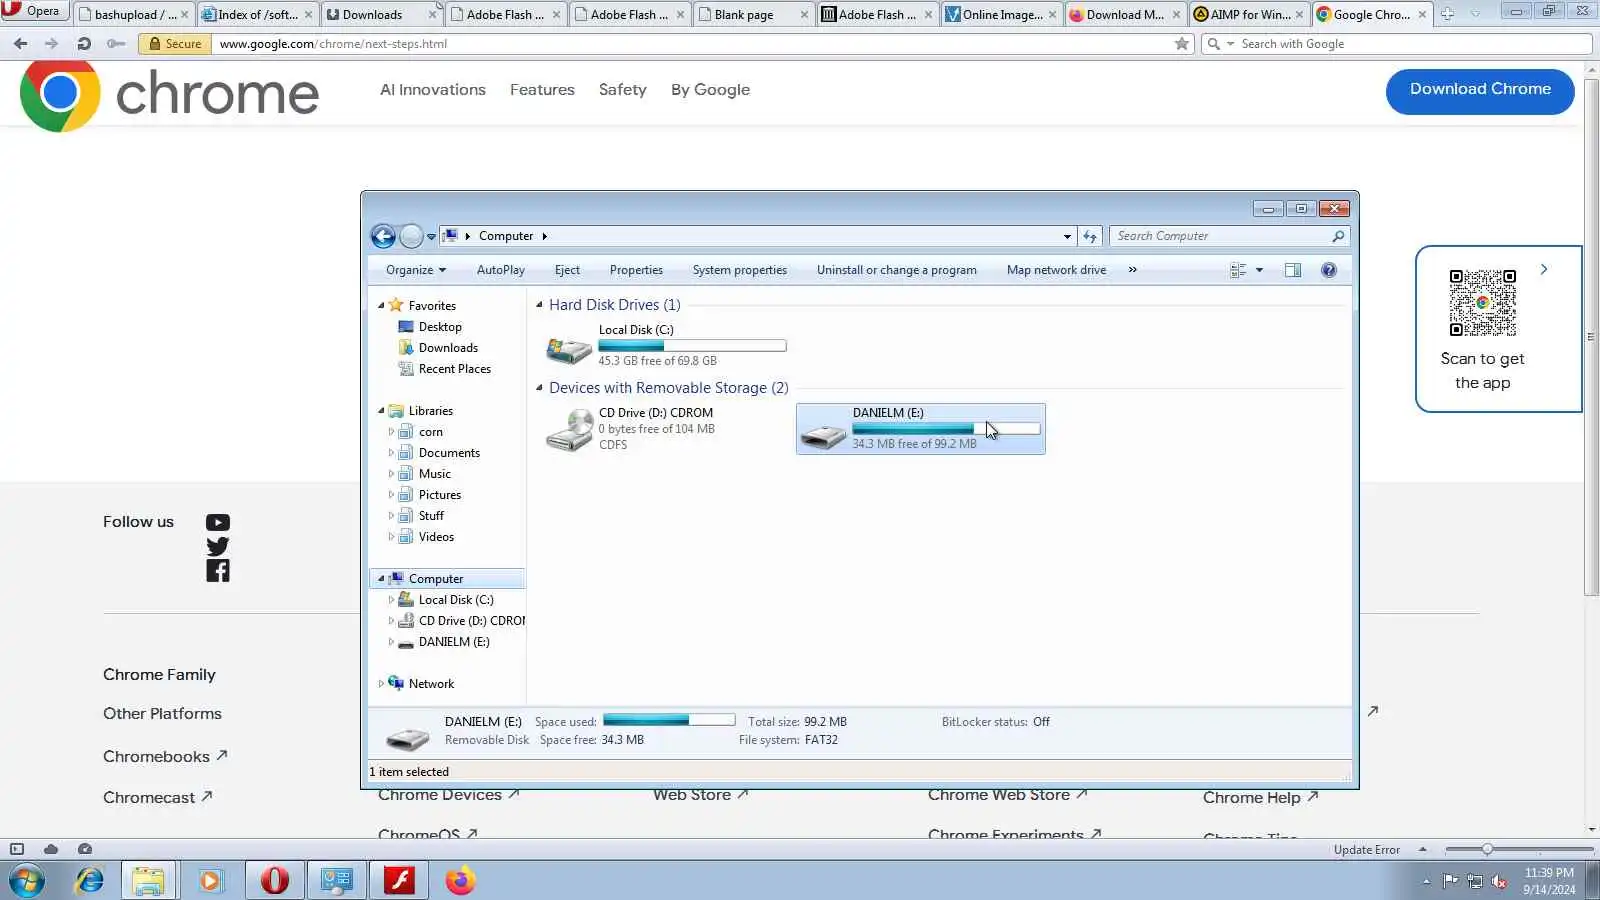The width and height of the screenshot is (1600, 900).
Task: Collapse the Hard Disk Drives group
Action: [x=540, y=305]
